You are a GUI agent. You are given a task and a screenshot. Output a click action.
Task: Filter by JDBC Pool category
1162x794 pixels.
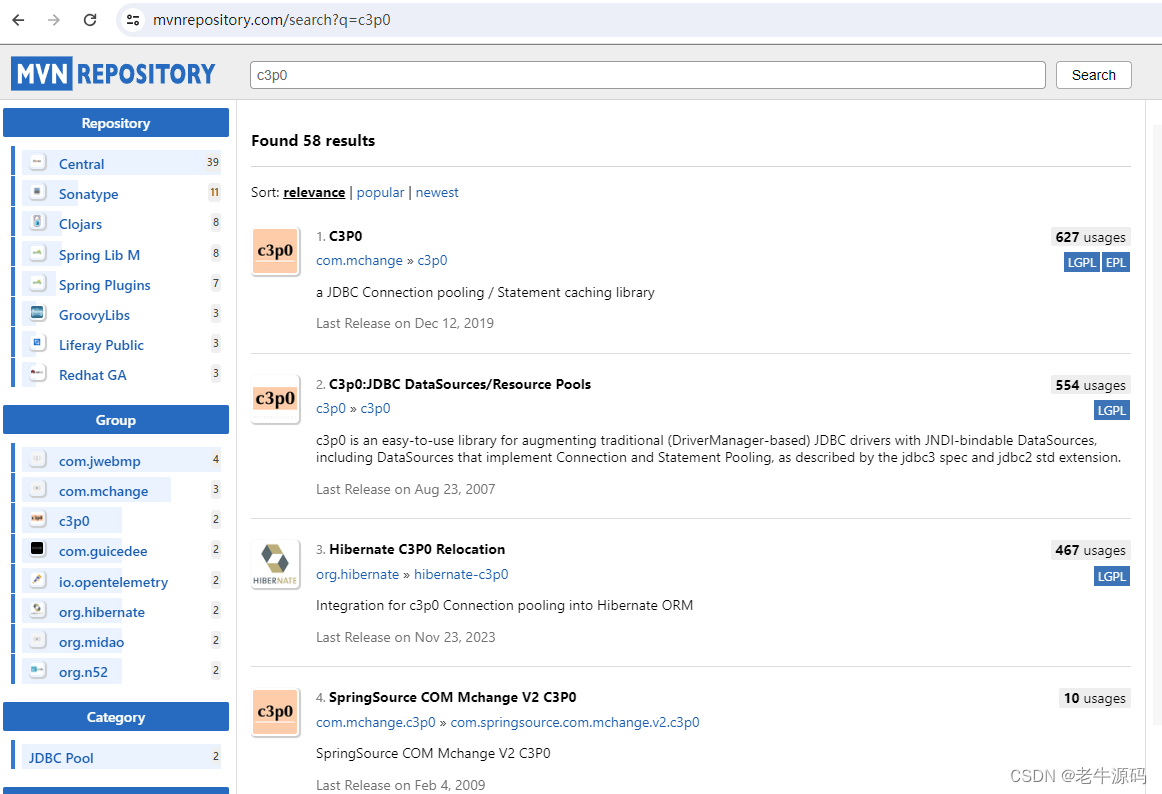61,758
